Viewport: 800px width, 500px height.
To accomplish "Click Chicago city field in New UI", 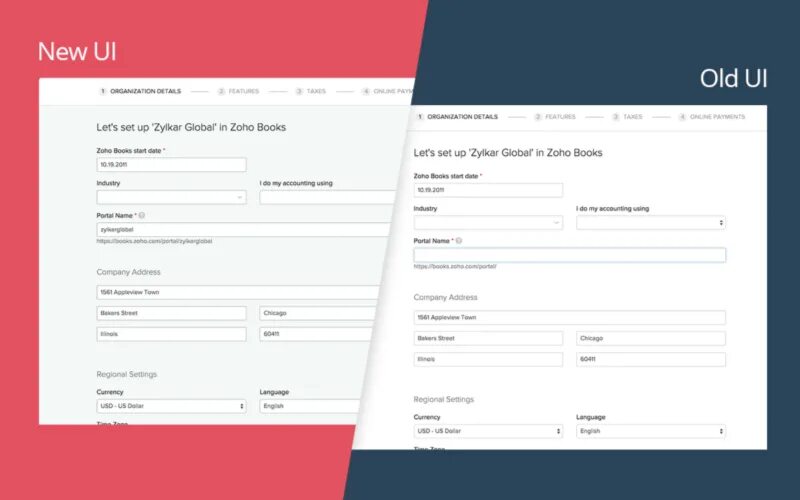I will (317, 313).
